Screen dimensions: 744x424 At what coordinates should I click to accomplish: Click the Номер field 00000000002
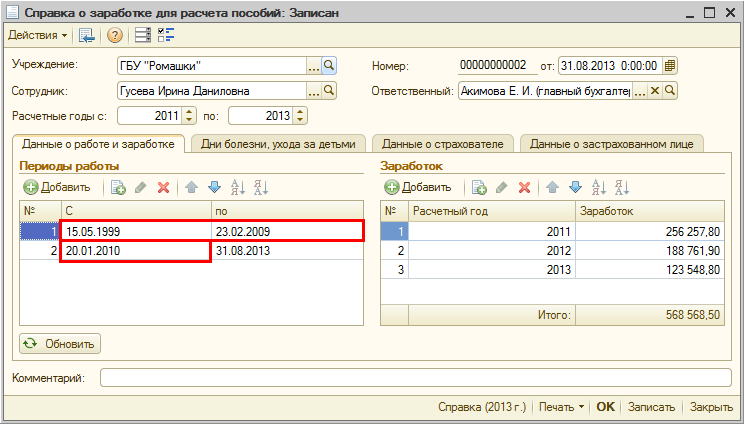(x=497, y=65)
